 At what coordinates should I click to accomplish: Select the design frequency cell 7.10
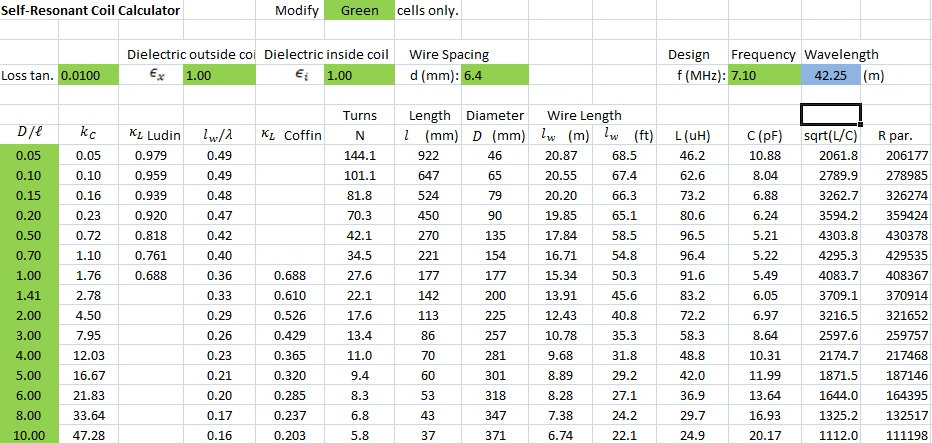click(763, 75)
